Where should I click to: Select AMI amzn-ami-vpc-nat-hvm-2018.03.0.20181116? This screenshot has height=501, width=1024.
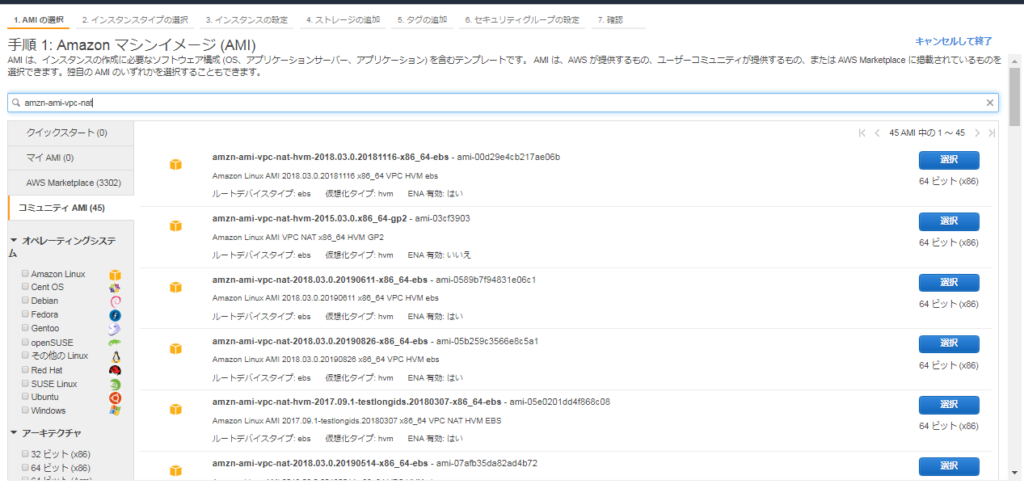coord(948,160)
